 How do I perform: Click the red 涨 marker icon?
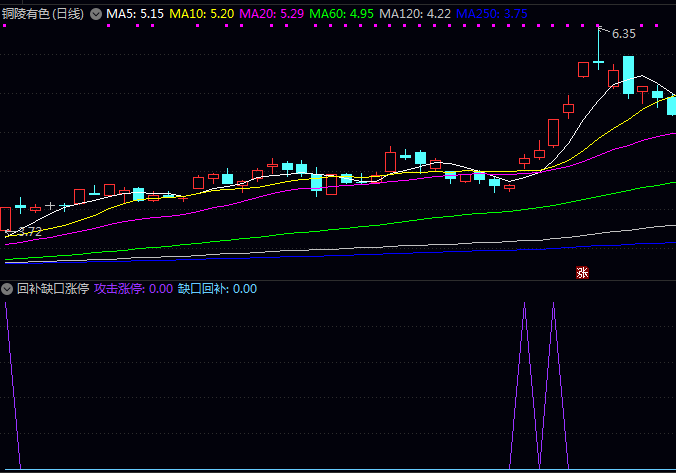(x=583, y=272)
